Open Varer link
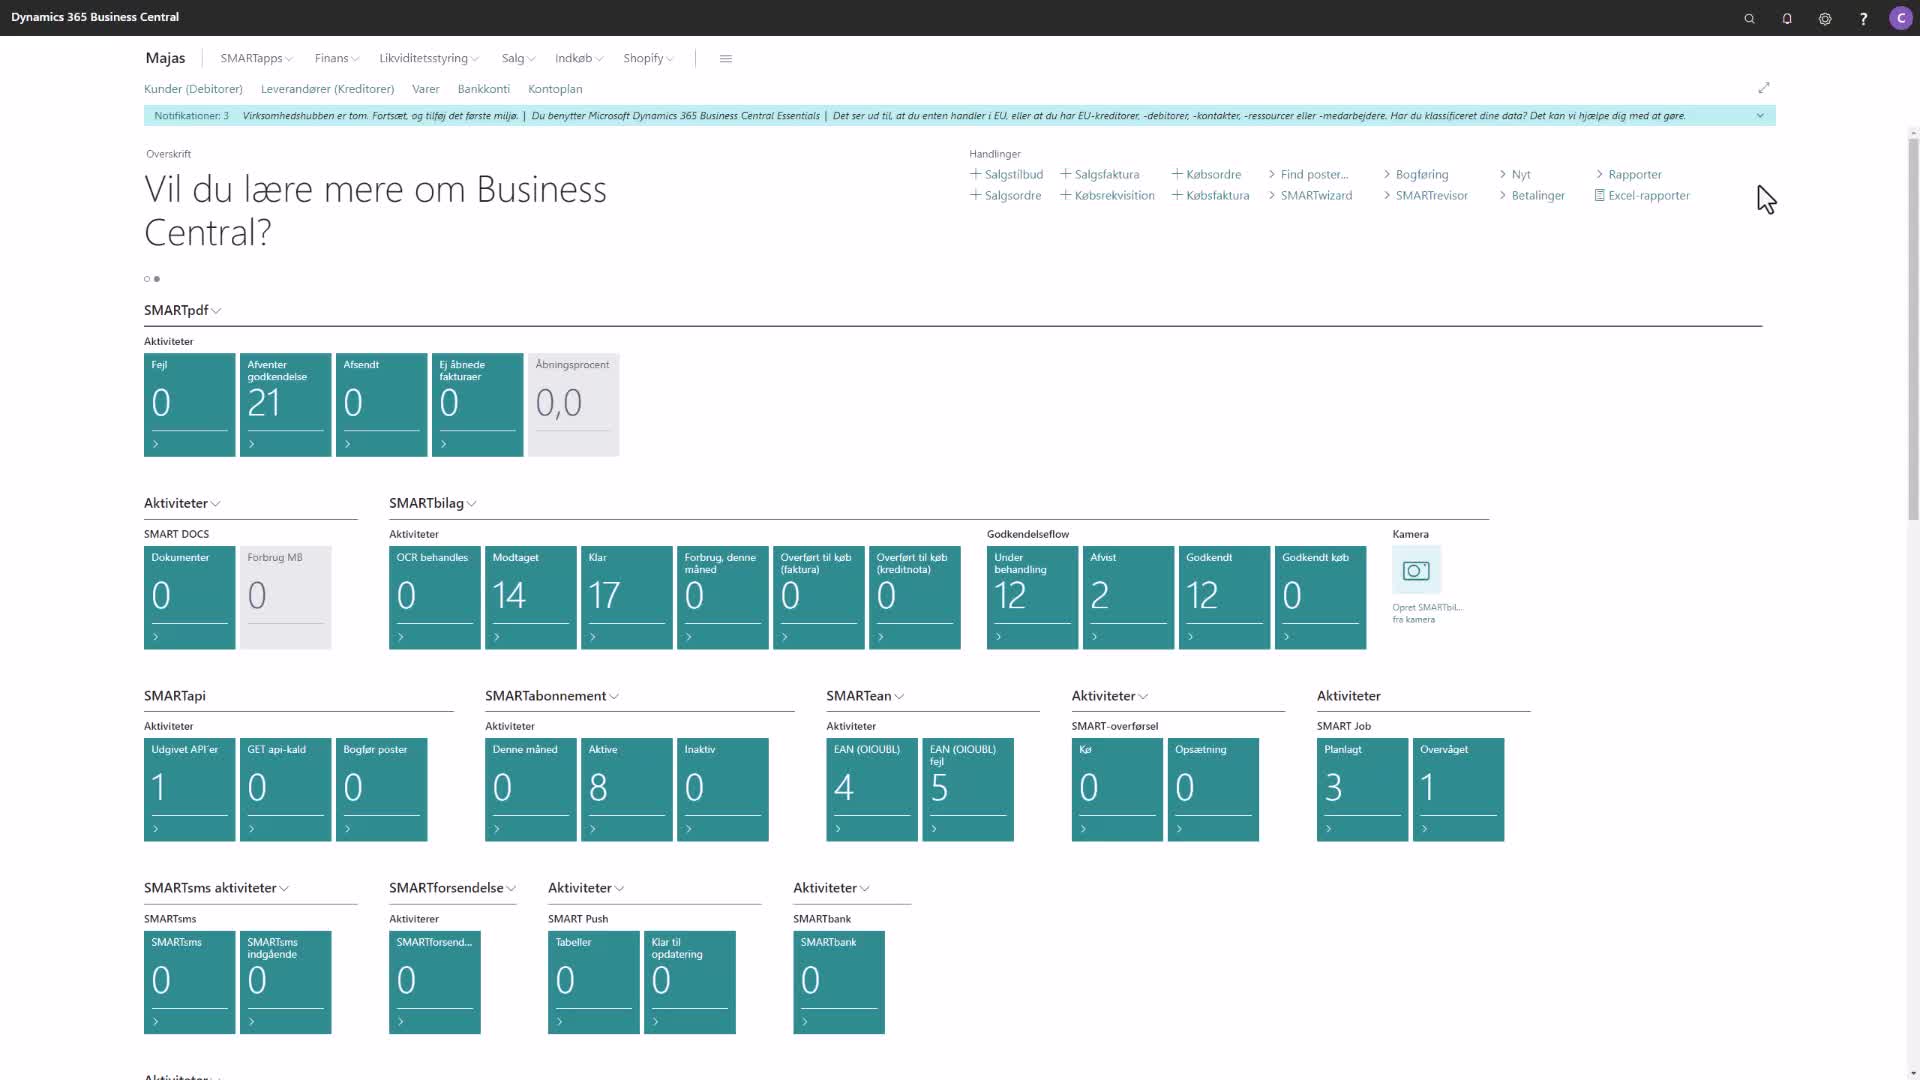1920x1080 pixels. click(426, 89)
